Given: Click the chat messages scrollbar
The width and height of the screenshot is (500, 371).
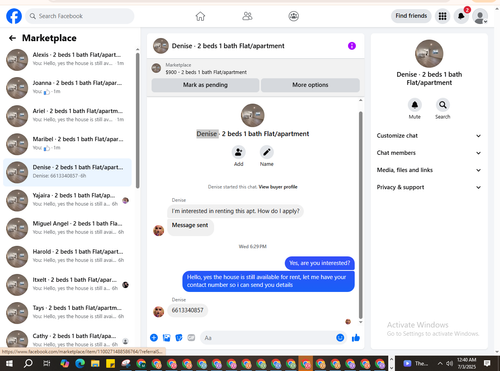Looking at the screenshot, I should click(360, 215).
